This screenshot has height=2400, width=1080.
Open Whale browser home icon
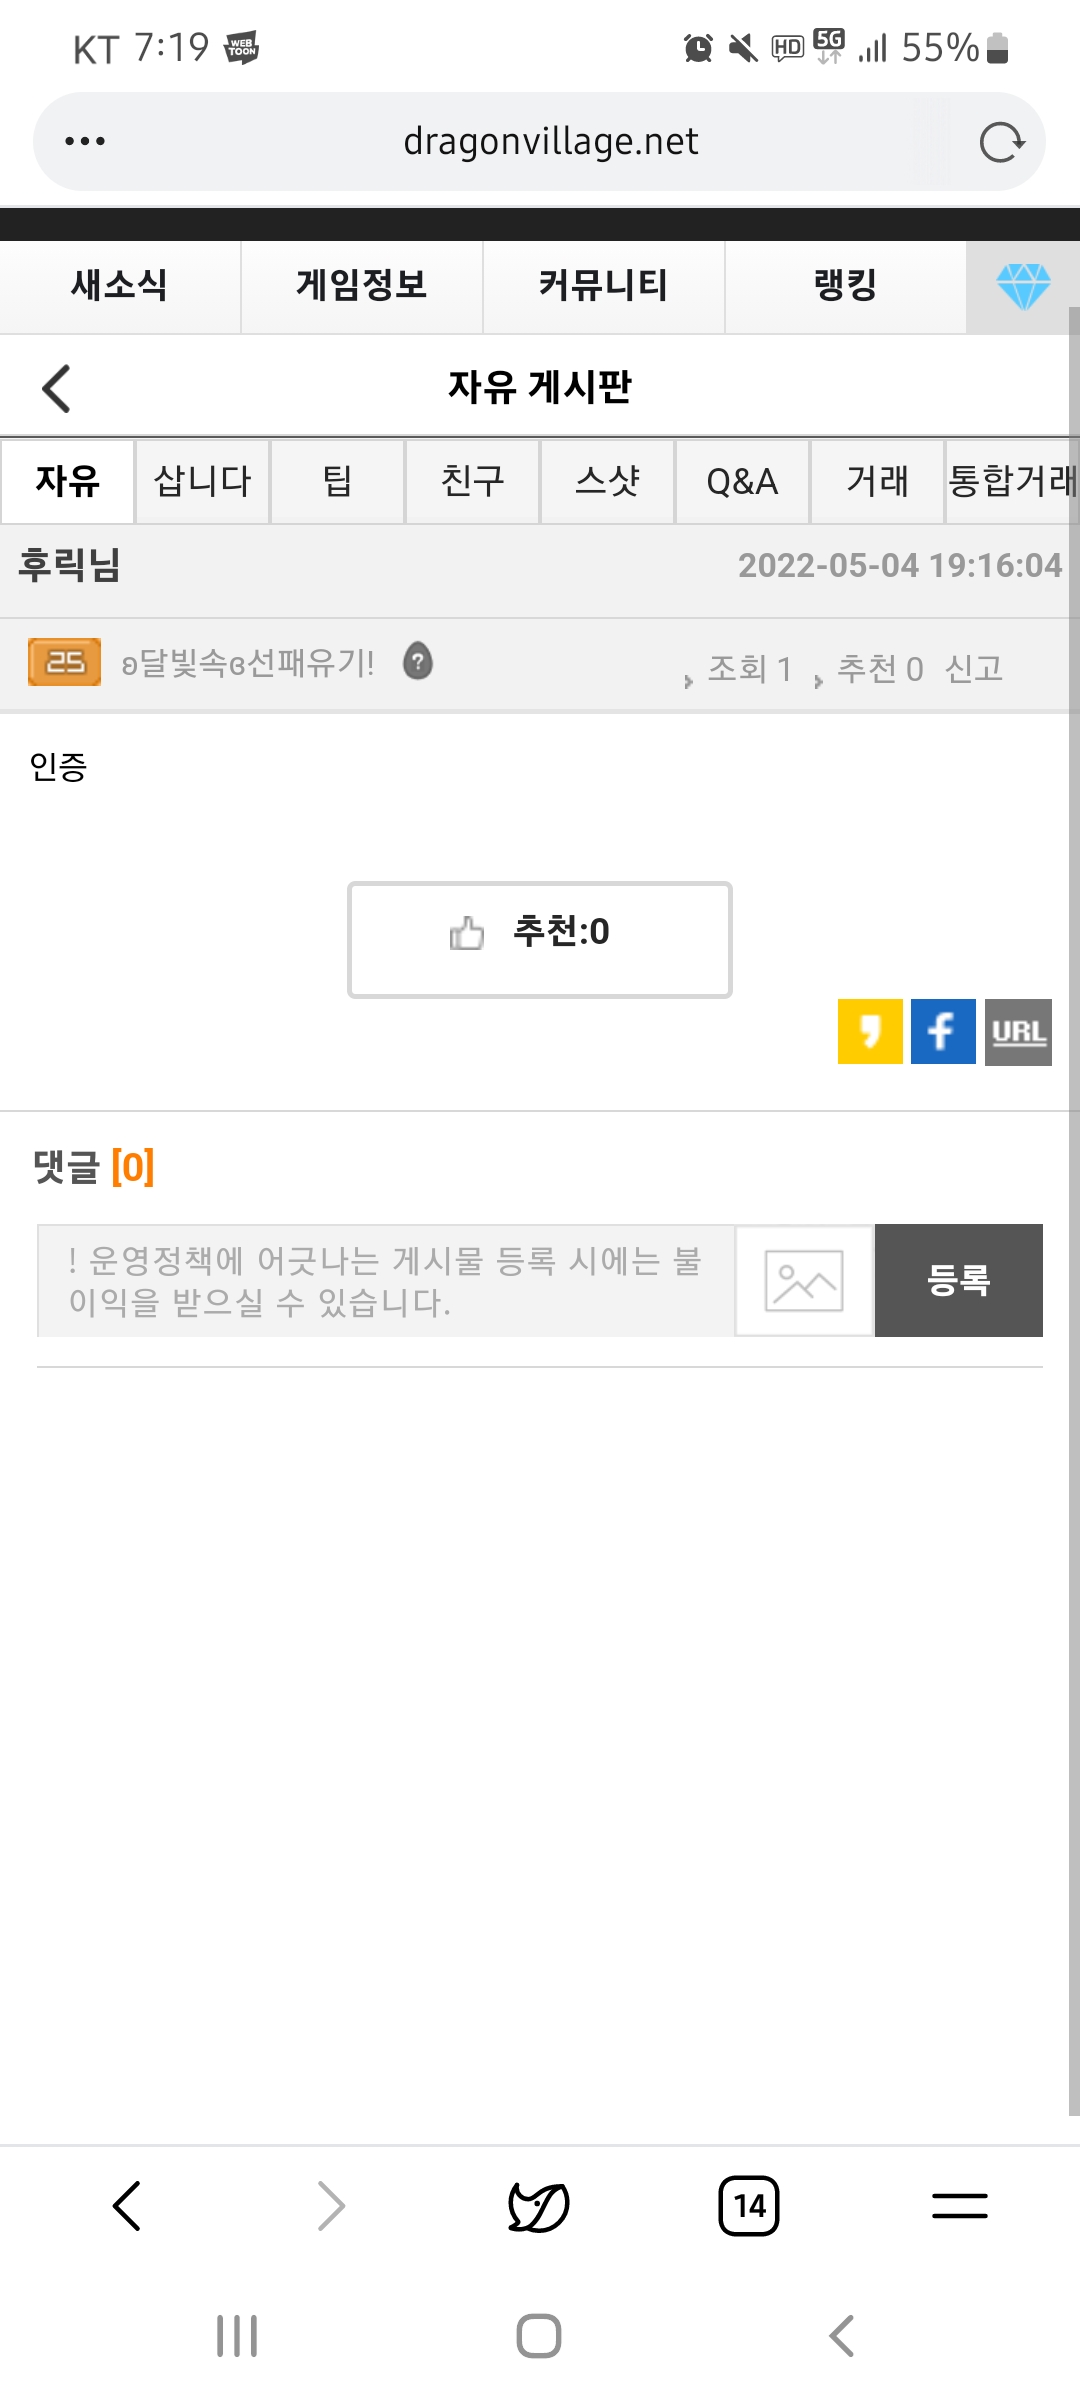click(x=539, y=2206)
